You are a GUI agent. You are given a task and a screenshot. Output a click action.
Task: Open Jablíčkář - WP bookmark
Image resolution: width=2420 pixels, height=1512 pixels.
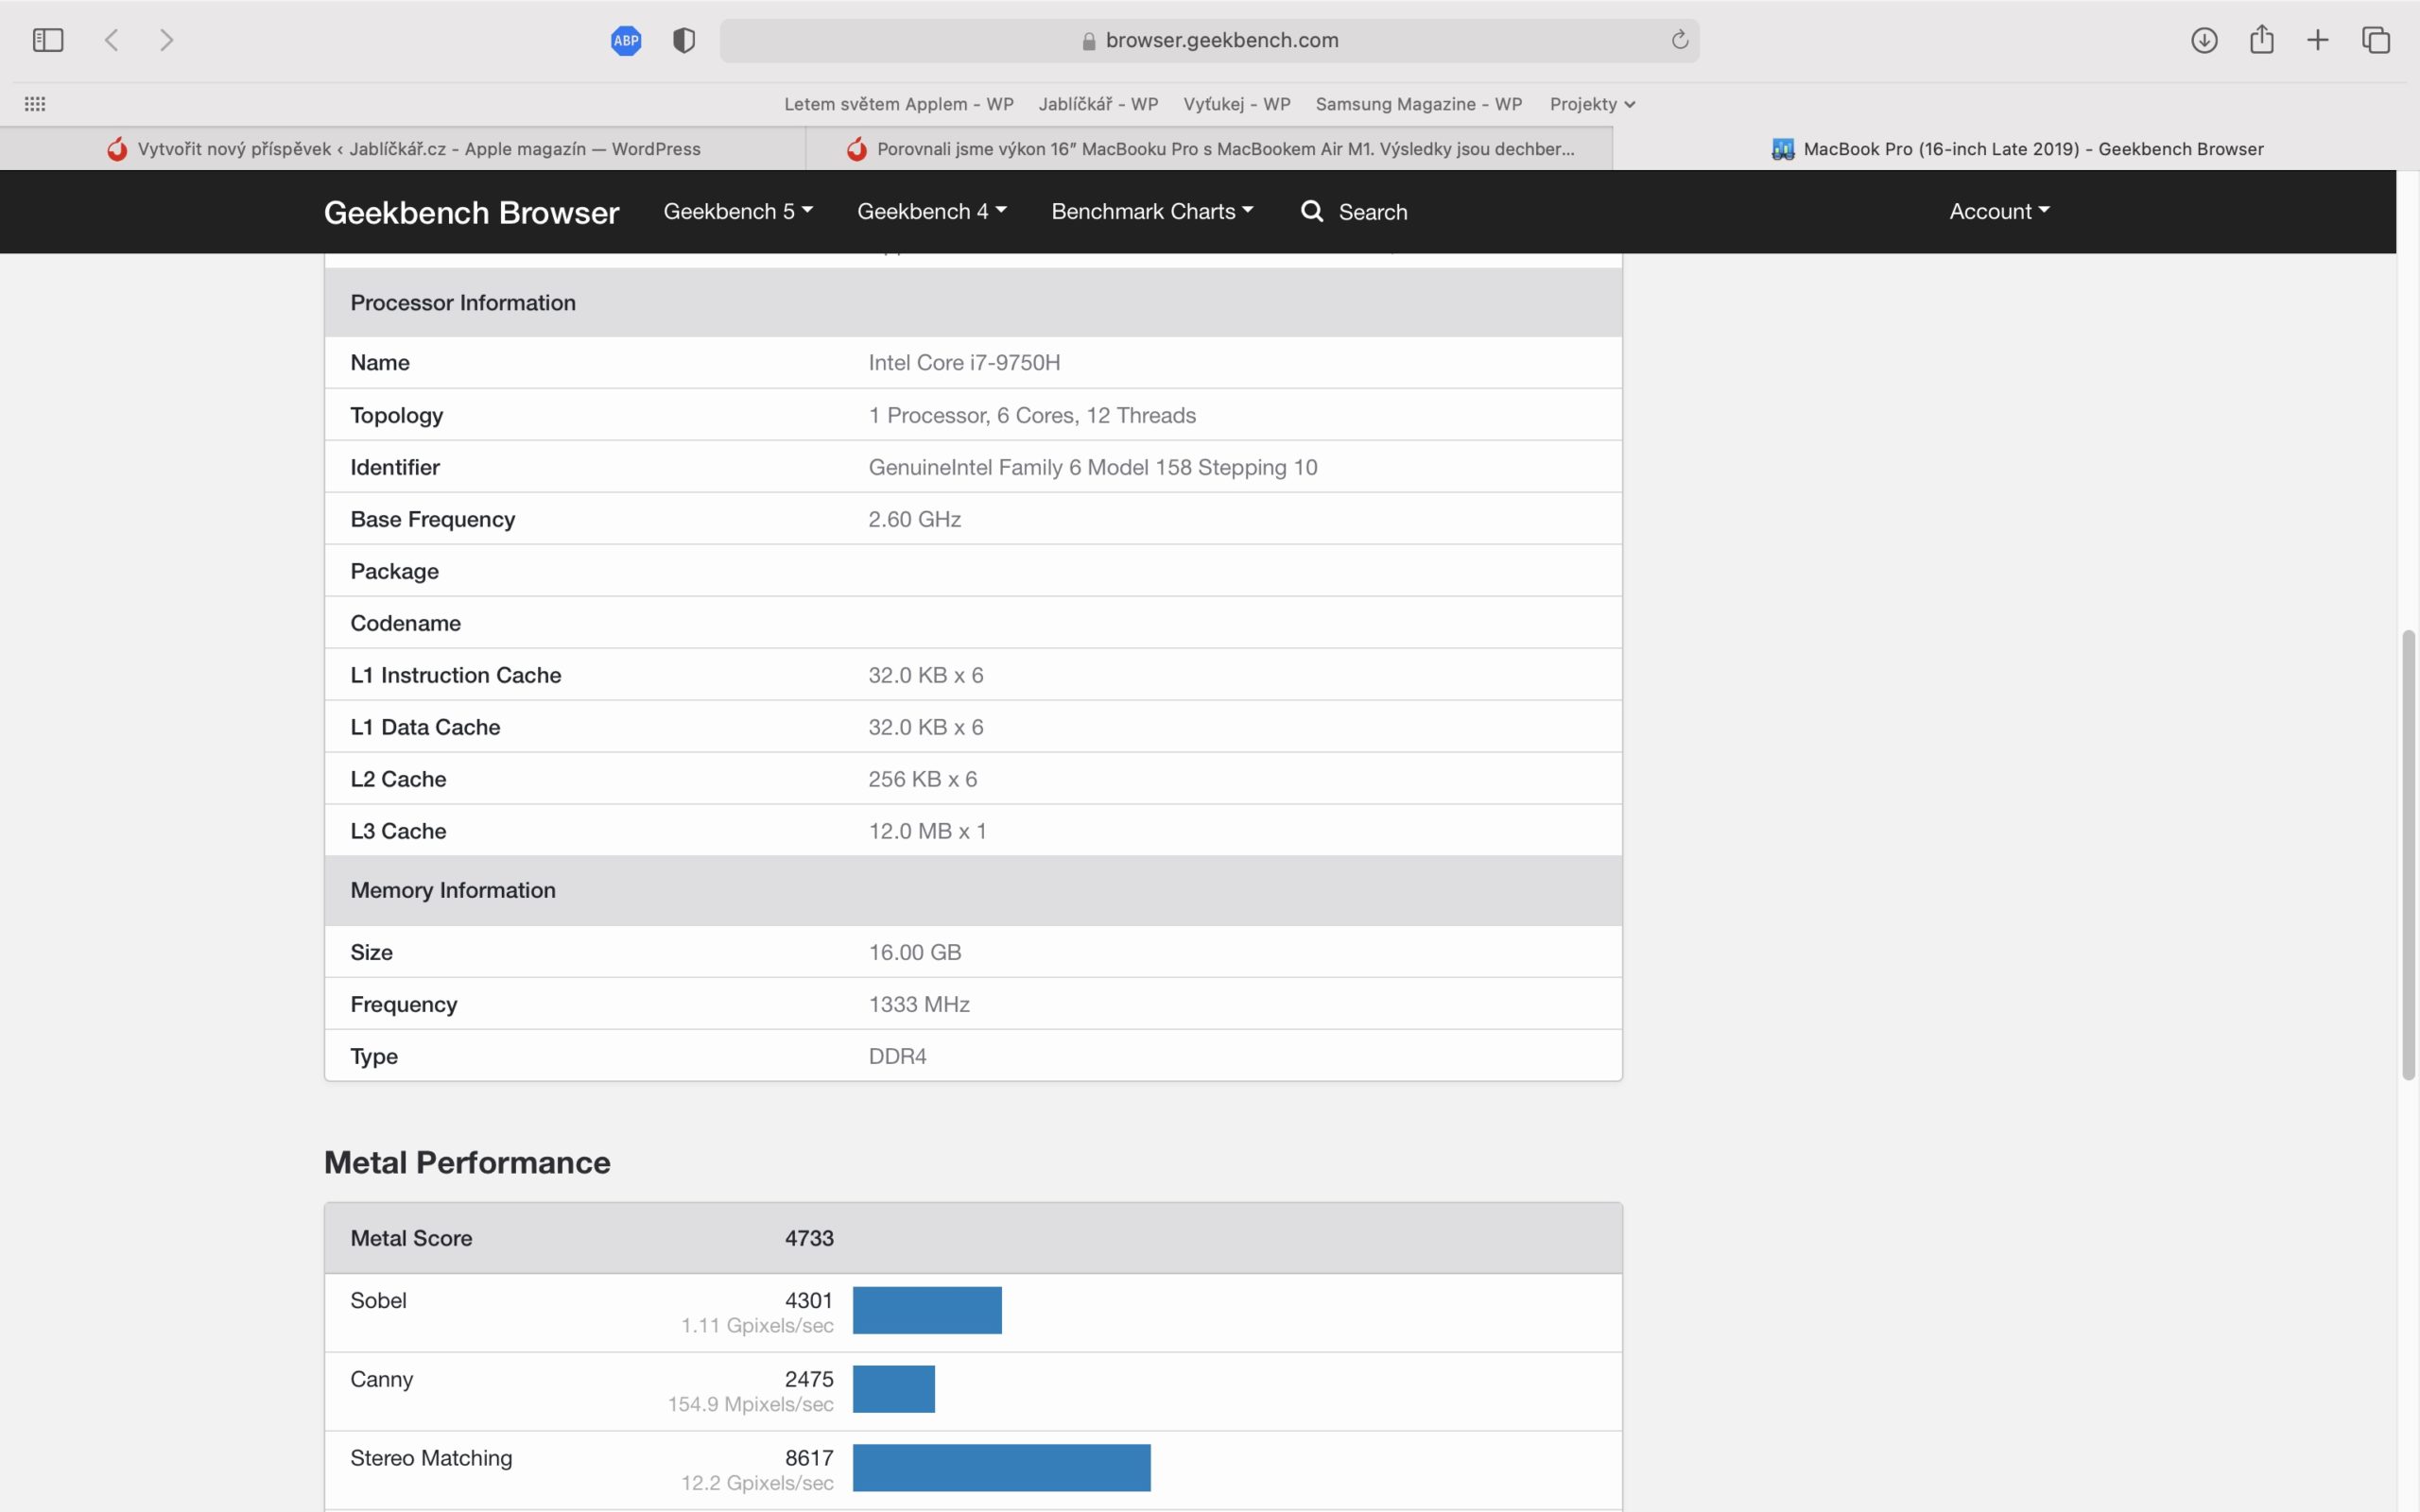[x=1098, y=104]
